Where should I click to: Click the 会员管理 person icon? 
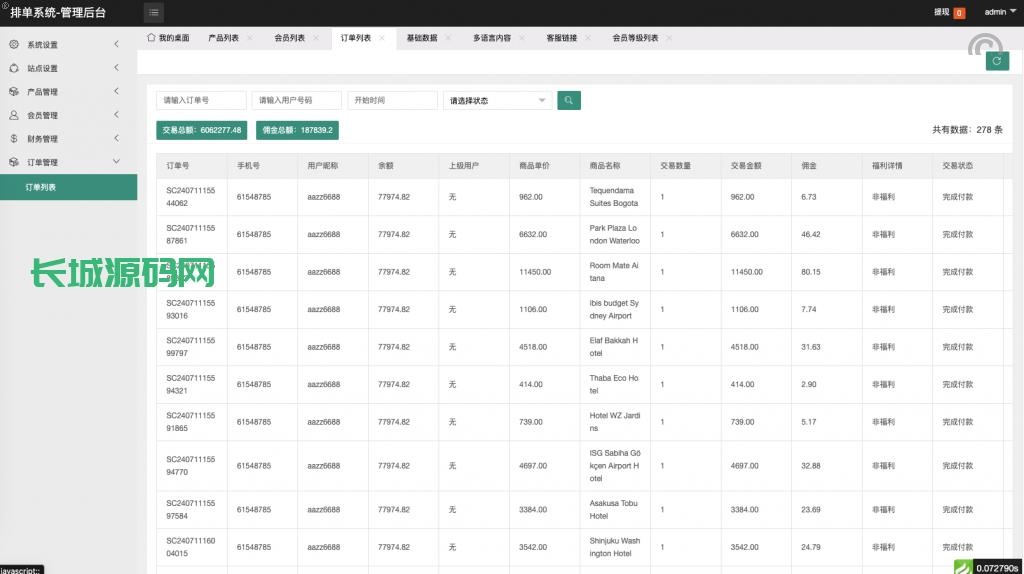point(14,115)
